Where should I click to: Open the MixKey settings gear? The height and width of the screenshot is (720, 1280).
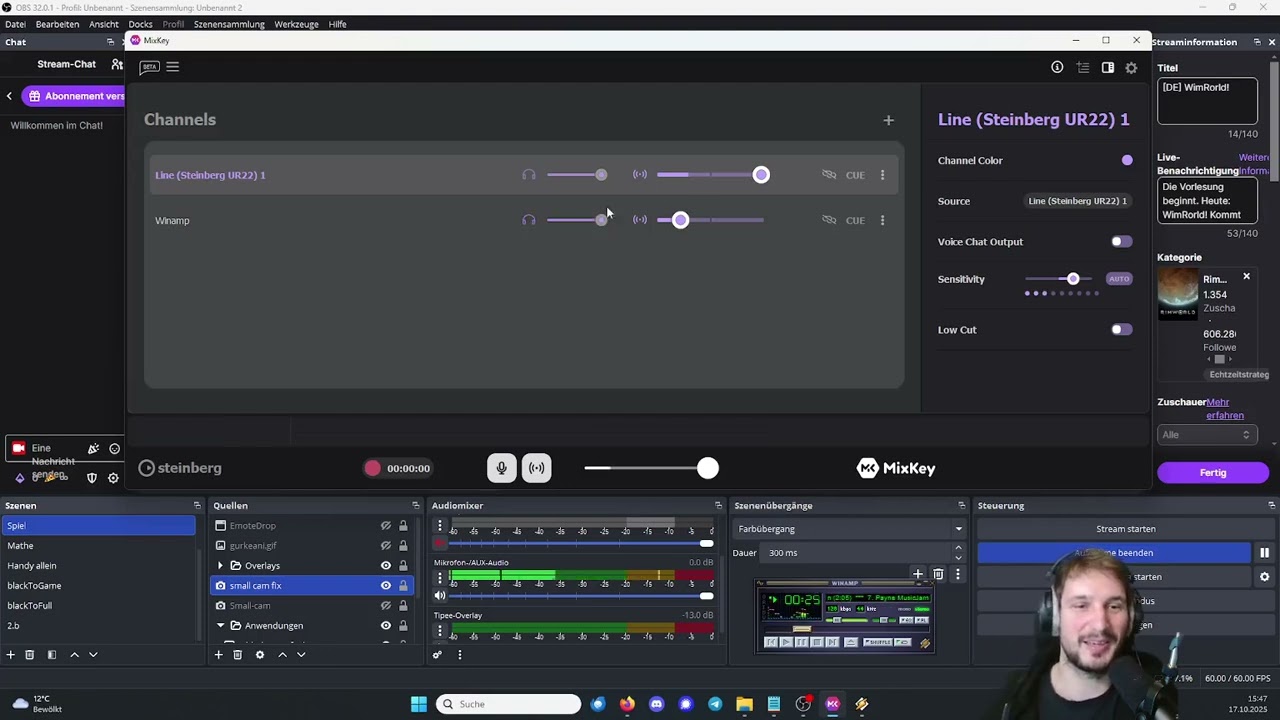click(1131, 68)
